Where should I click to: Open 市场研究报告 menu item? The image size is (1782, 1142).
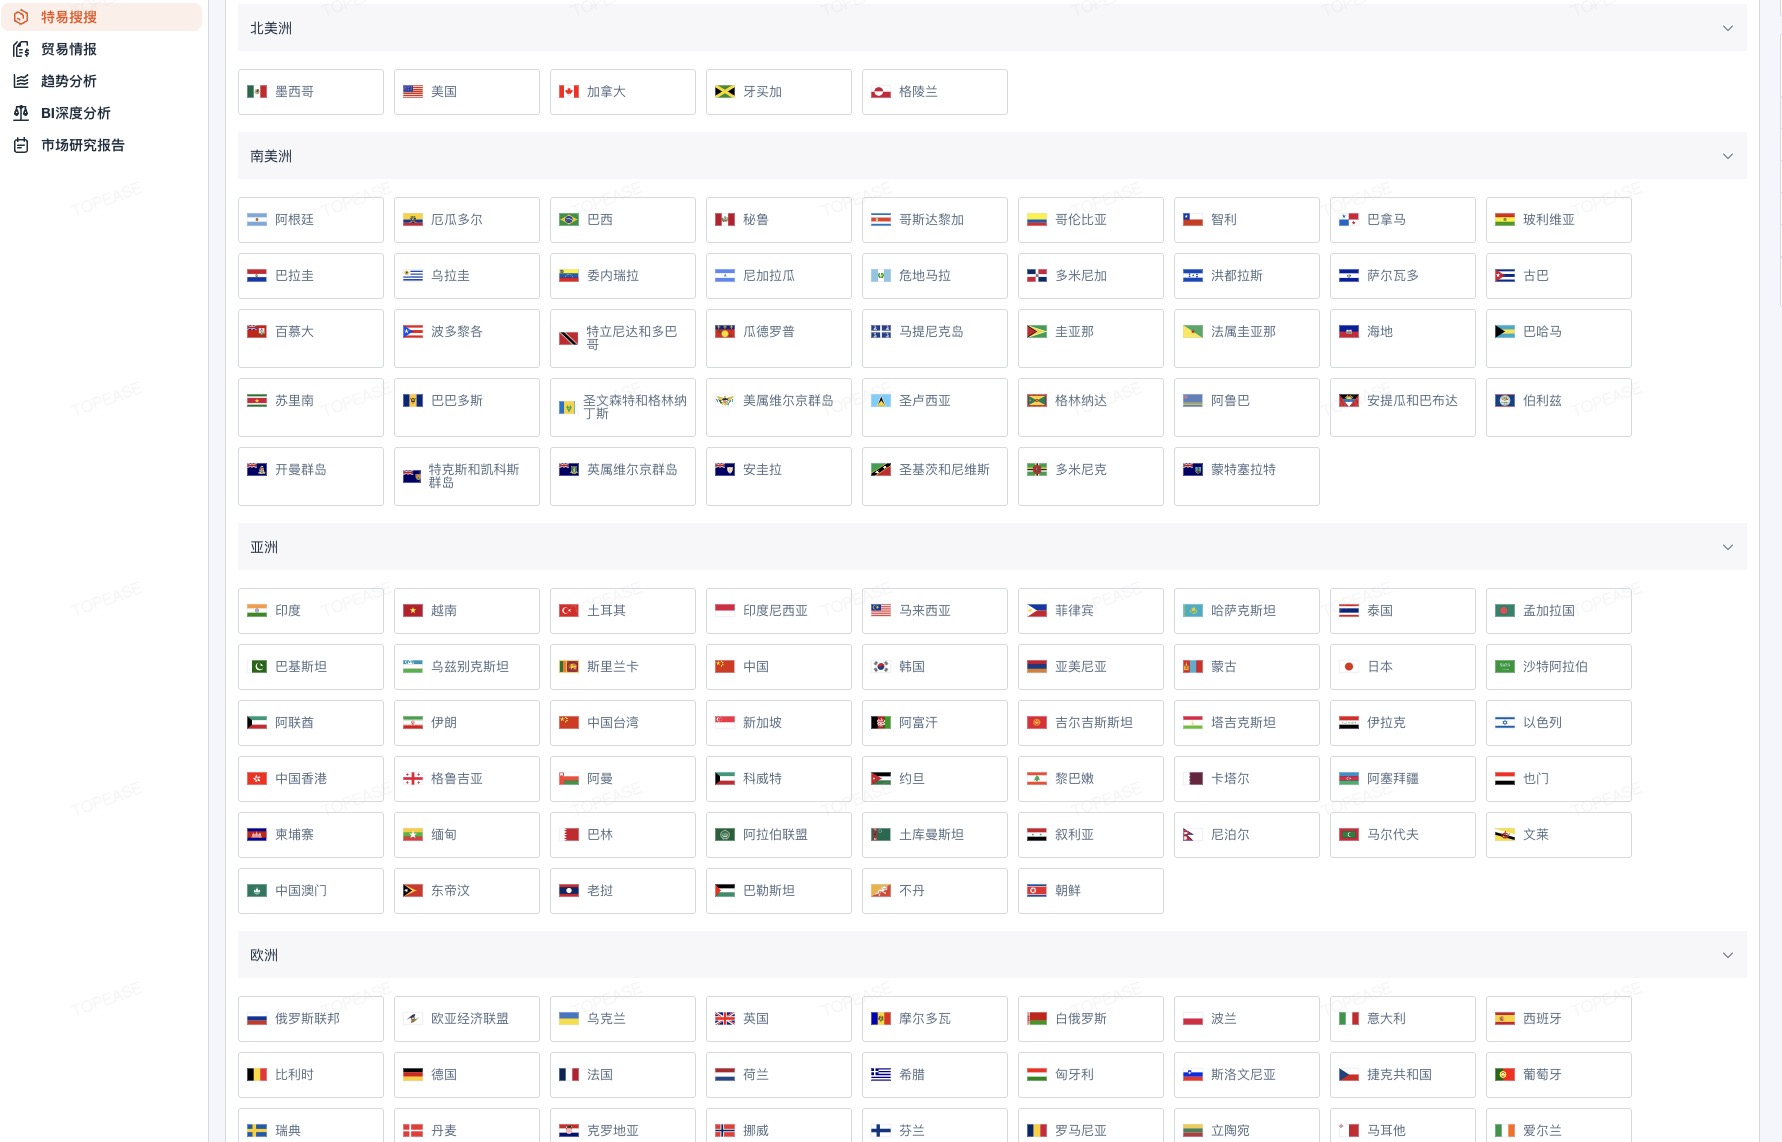pyautogui.click(x=83, y=145)
